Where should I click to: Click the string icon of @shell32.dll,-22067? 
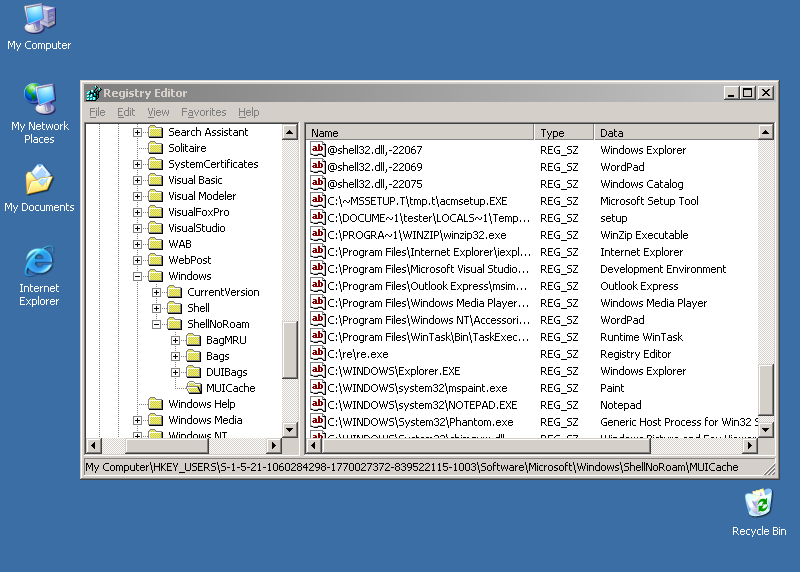coord(318,150)
